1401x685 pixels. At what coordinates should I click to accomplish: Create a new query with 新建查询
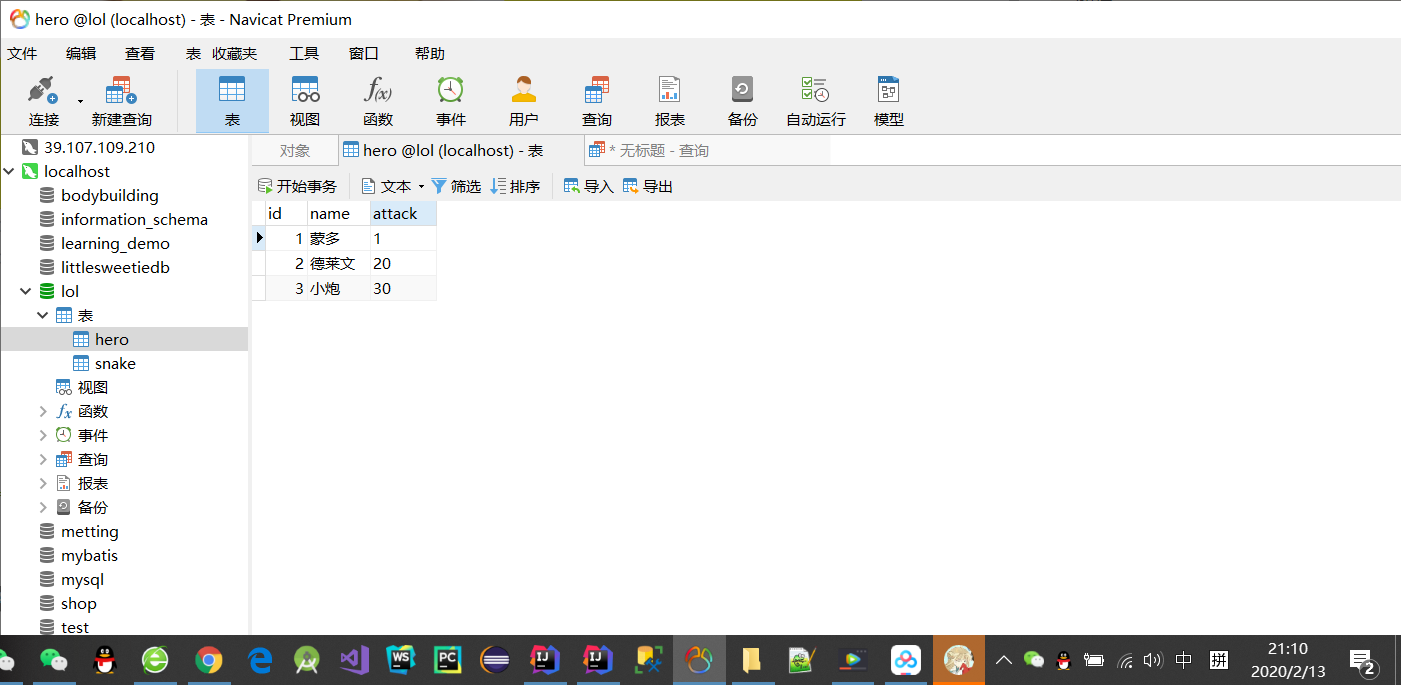coord(121,101)
